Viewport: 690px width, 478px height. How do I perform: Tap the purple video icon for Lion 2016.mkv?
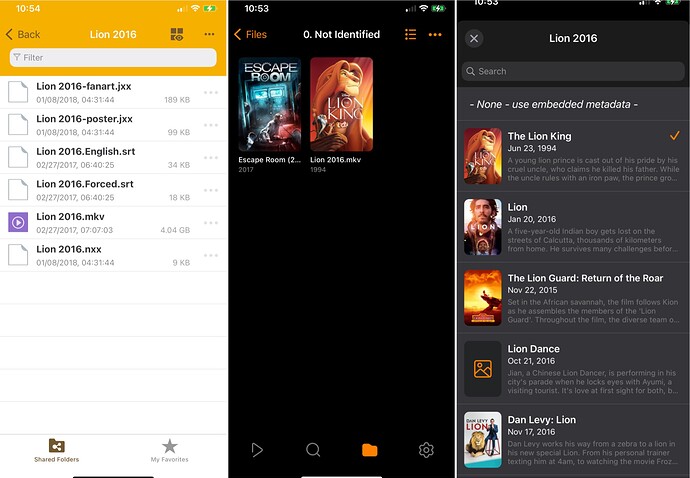18,222
